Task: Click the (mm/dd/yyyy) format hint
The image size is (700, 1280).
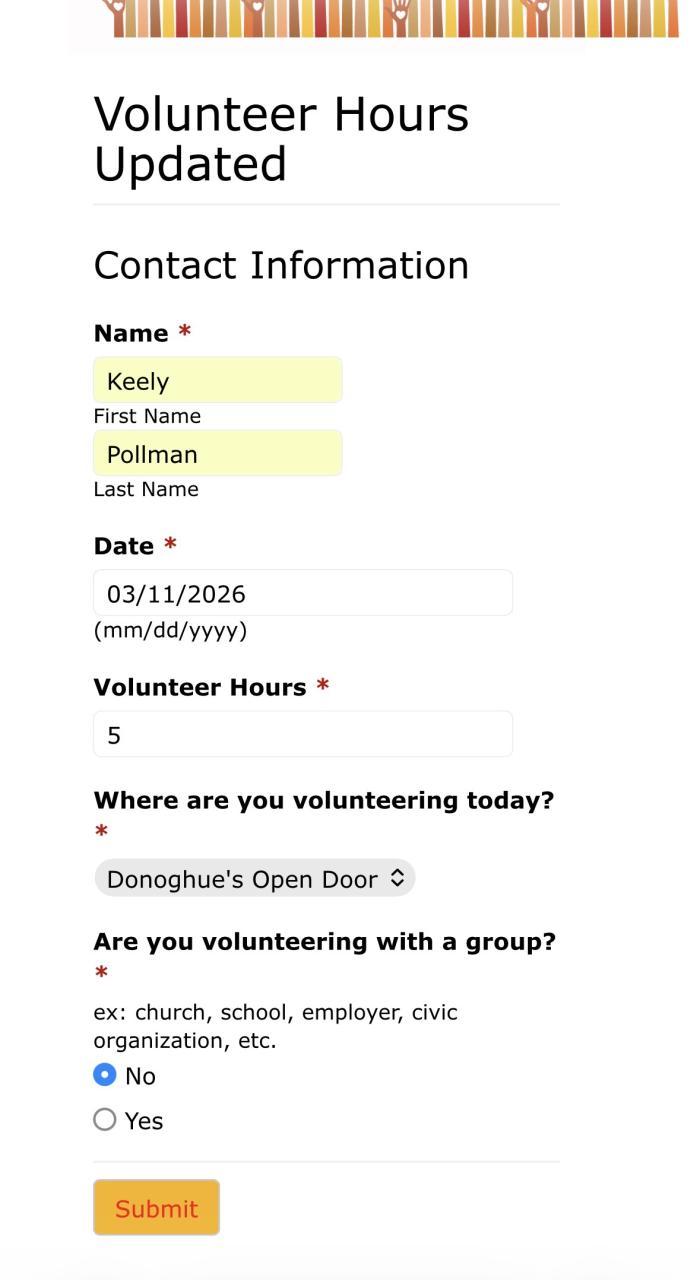Action: tap(170, 631)
